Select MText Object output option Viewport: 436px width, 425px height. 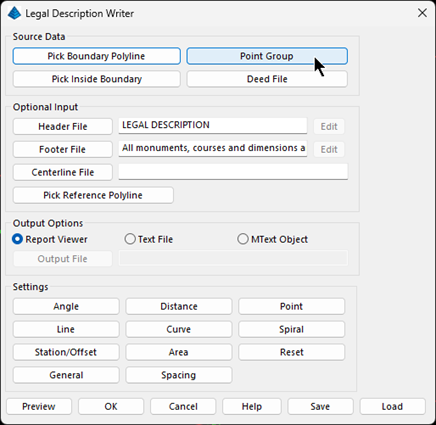(x=272, y=239)
